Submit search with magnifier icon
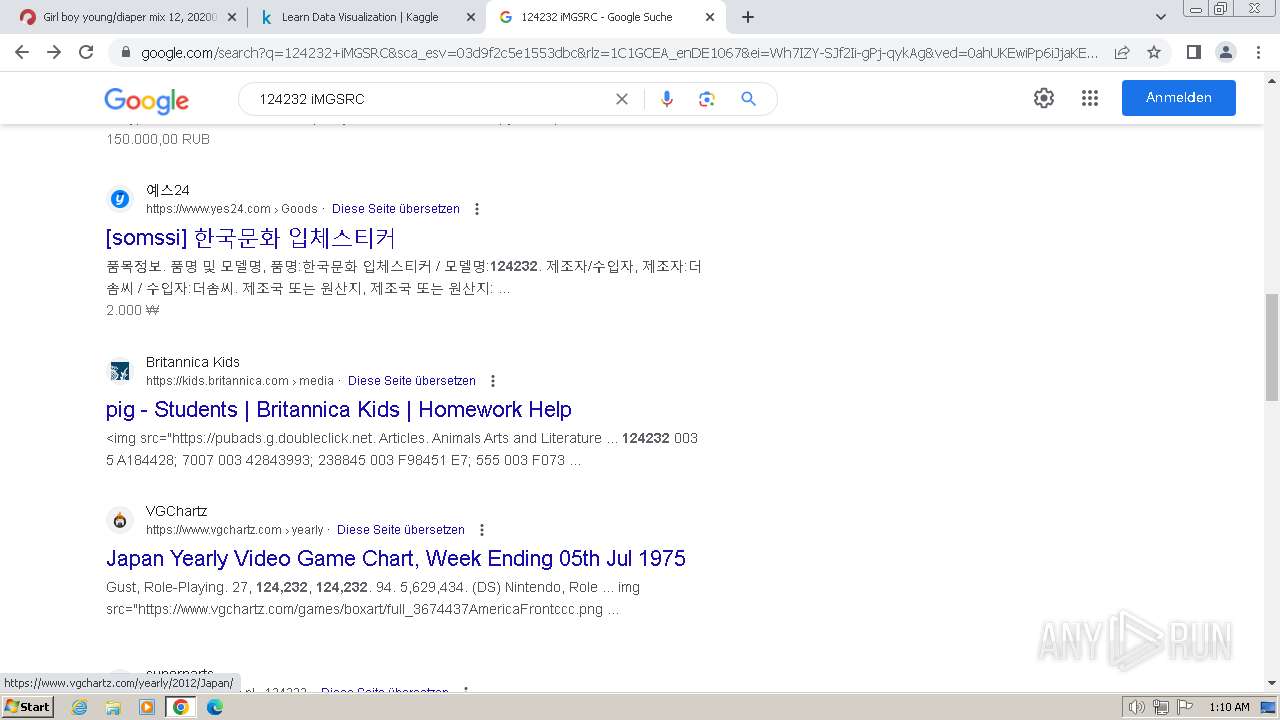Screen dimensions: 1280x720 748,99
